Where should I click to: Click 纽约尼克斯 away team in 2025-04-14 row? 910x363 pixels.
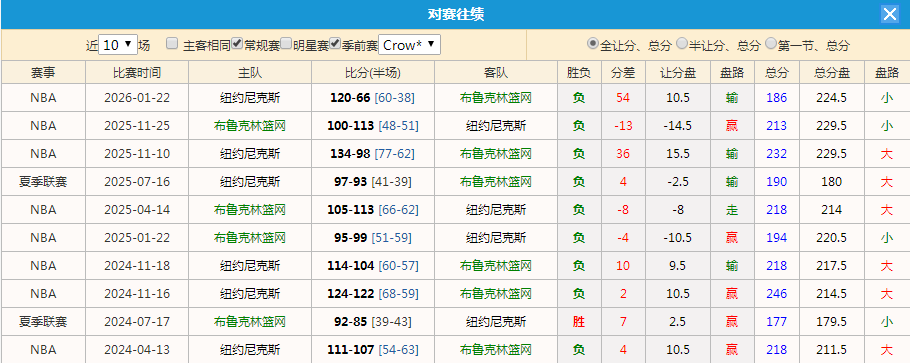(x=496, y=210)
